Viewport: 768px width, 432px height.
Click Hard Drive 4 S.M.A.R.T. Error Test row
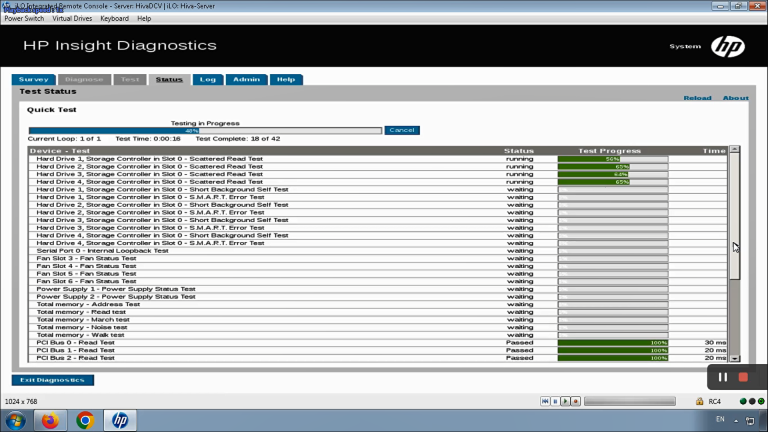[378, 243]
